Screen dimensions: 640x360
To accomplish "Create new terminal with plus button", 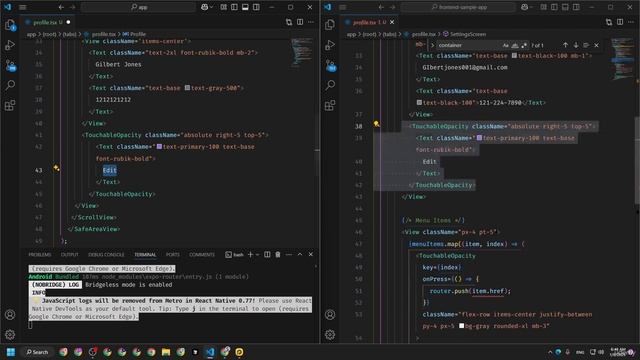I will tap(250, 254).
